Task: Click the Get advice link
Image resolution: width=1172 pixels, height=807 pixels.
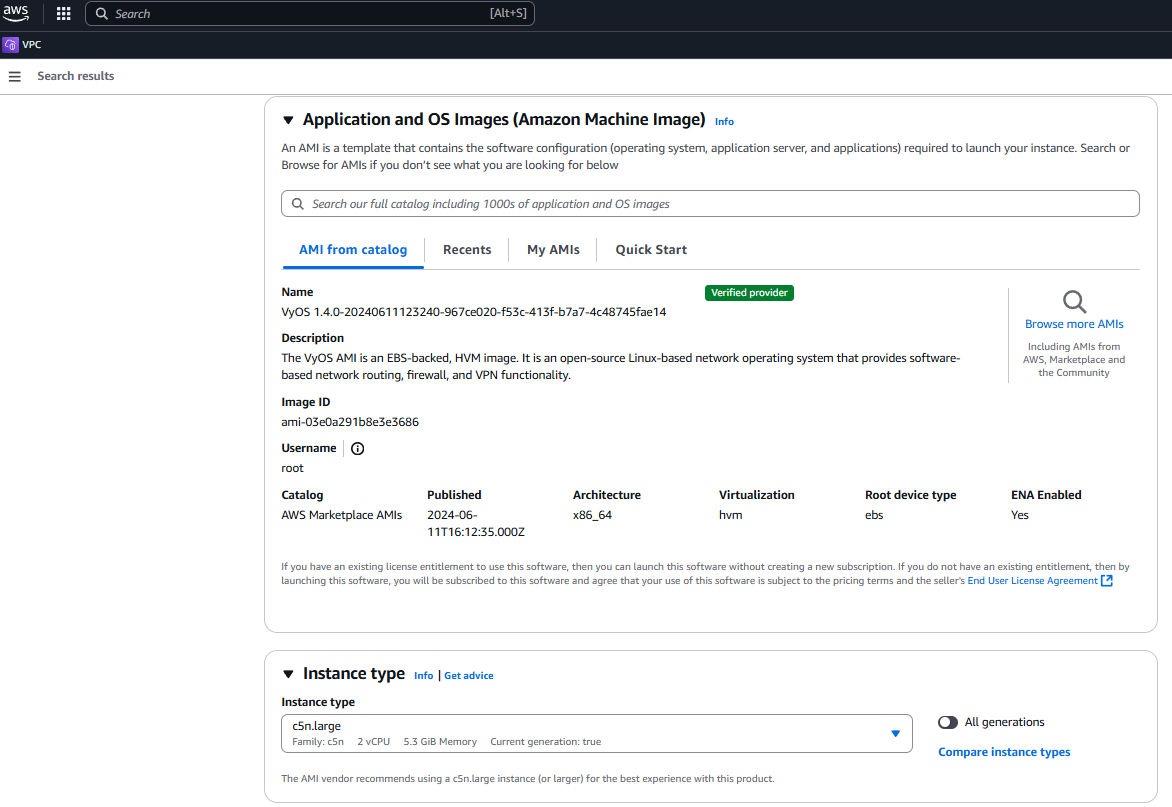Action: tap(468, 675)
